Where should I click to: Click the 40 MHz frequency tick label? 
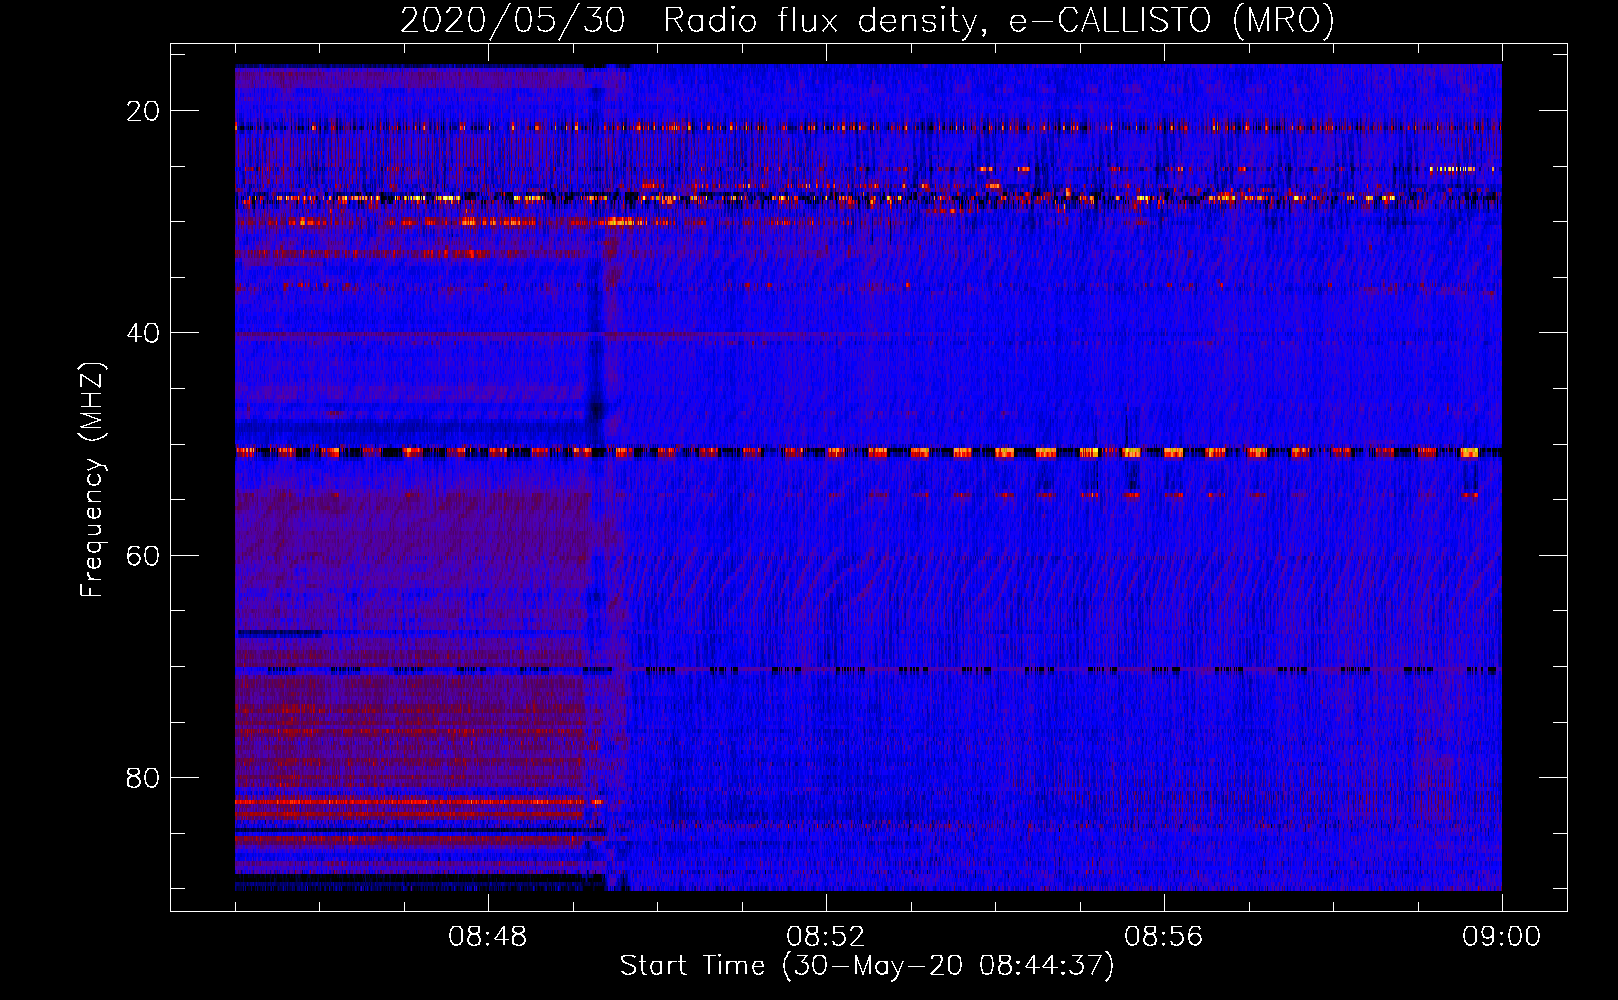tap(143, 333)
